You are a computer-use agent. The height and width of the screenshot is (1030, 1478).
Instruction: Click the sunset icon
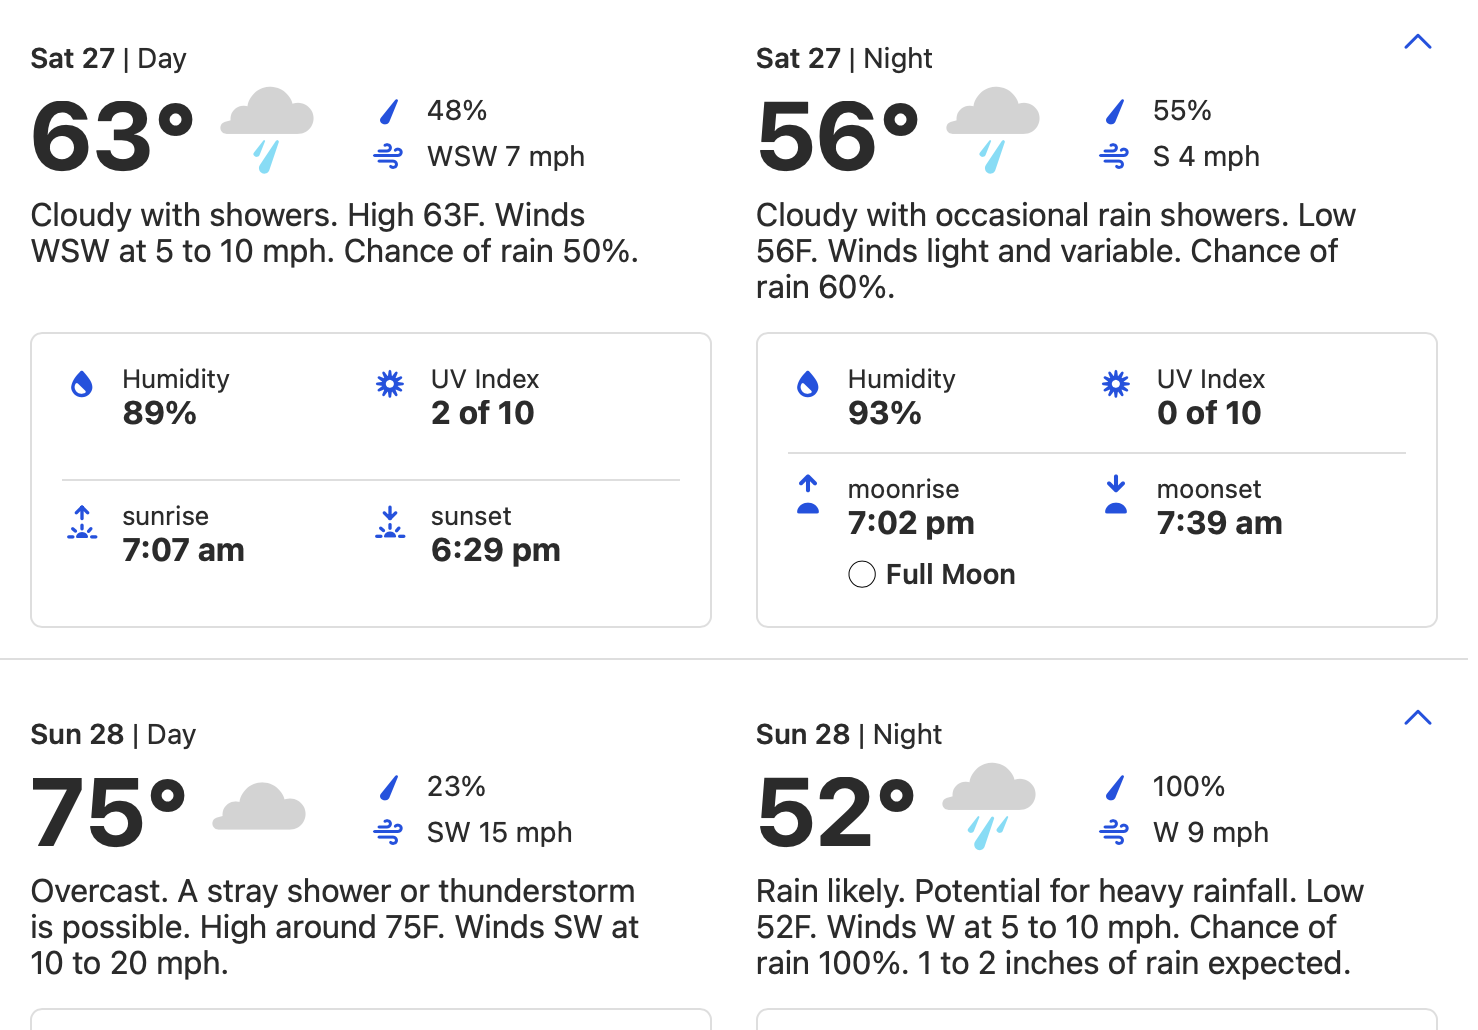[x=390, y=522]
